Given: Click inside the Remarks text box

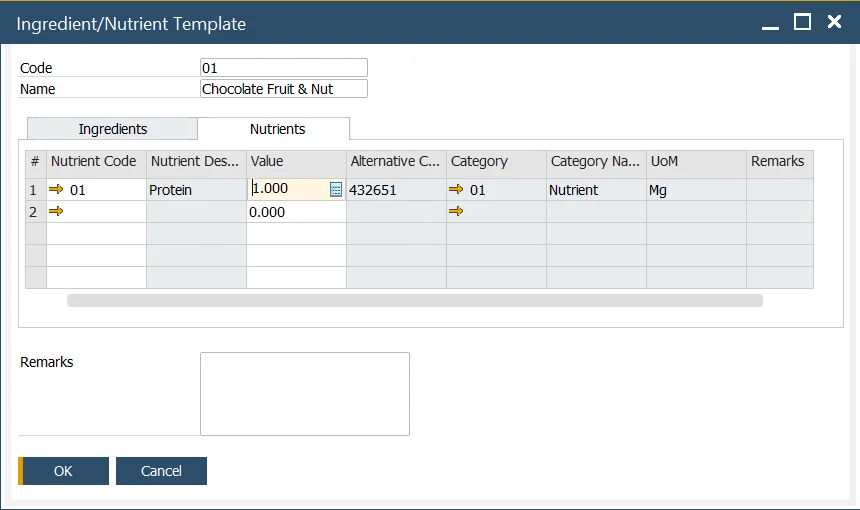Looking at the screenshot, I should (x=305, y=394).
